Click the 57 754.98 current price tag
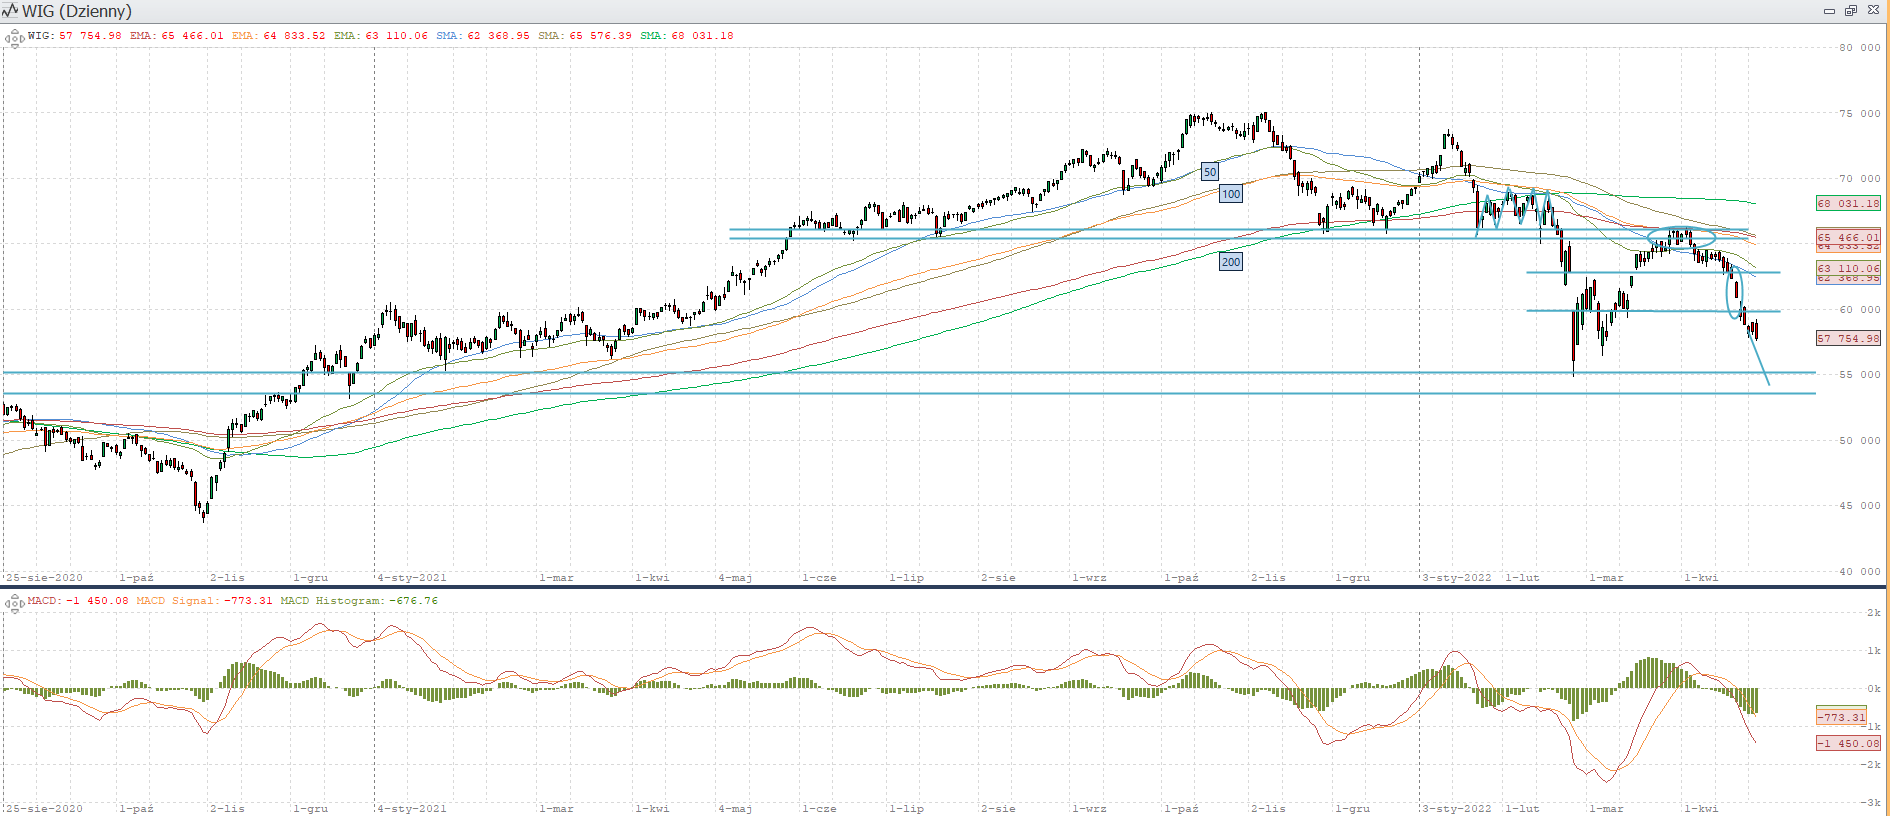The width and height of the screenshot is (1890, 816). pos(1848,338)
